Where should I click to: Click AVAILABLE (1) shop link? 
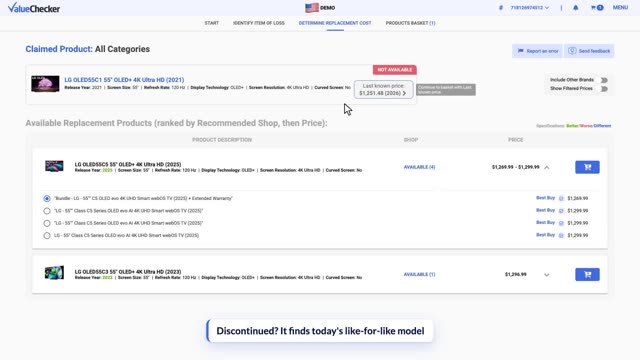click(419, 274)
